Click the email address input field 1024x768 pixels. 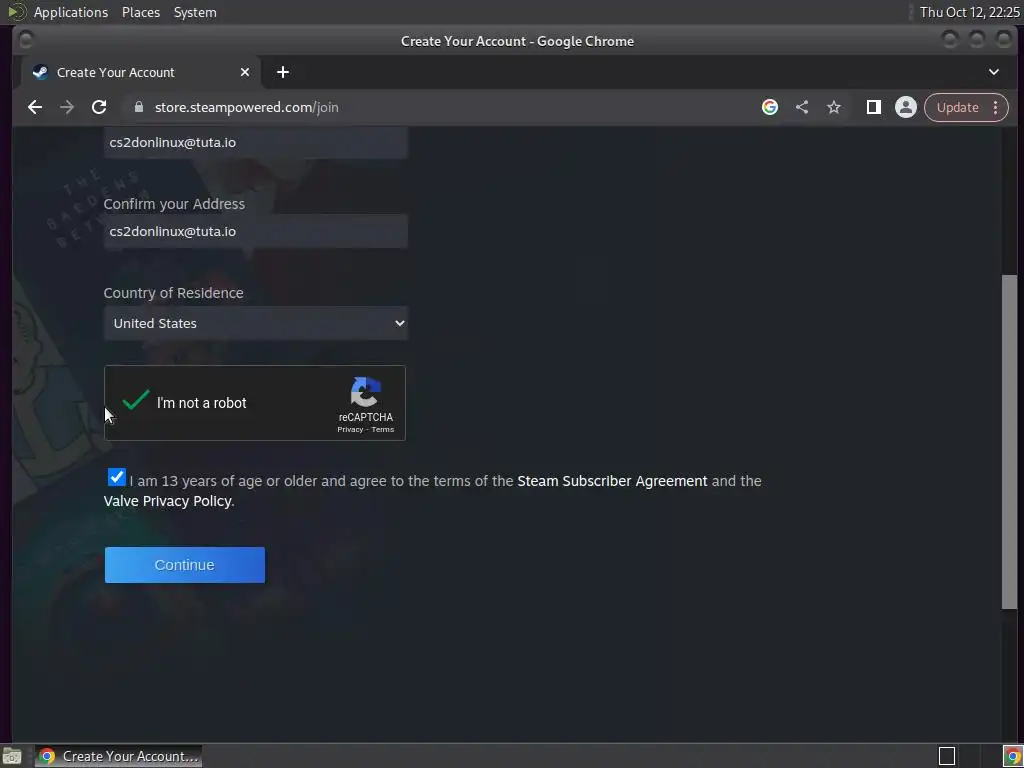[x=255, y=142]
